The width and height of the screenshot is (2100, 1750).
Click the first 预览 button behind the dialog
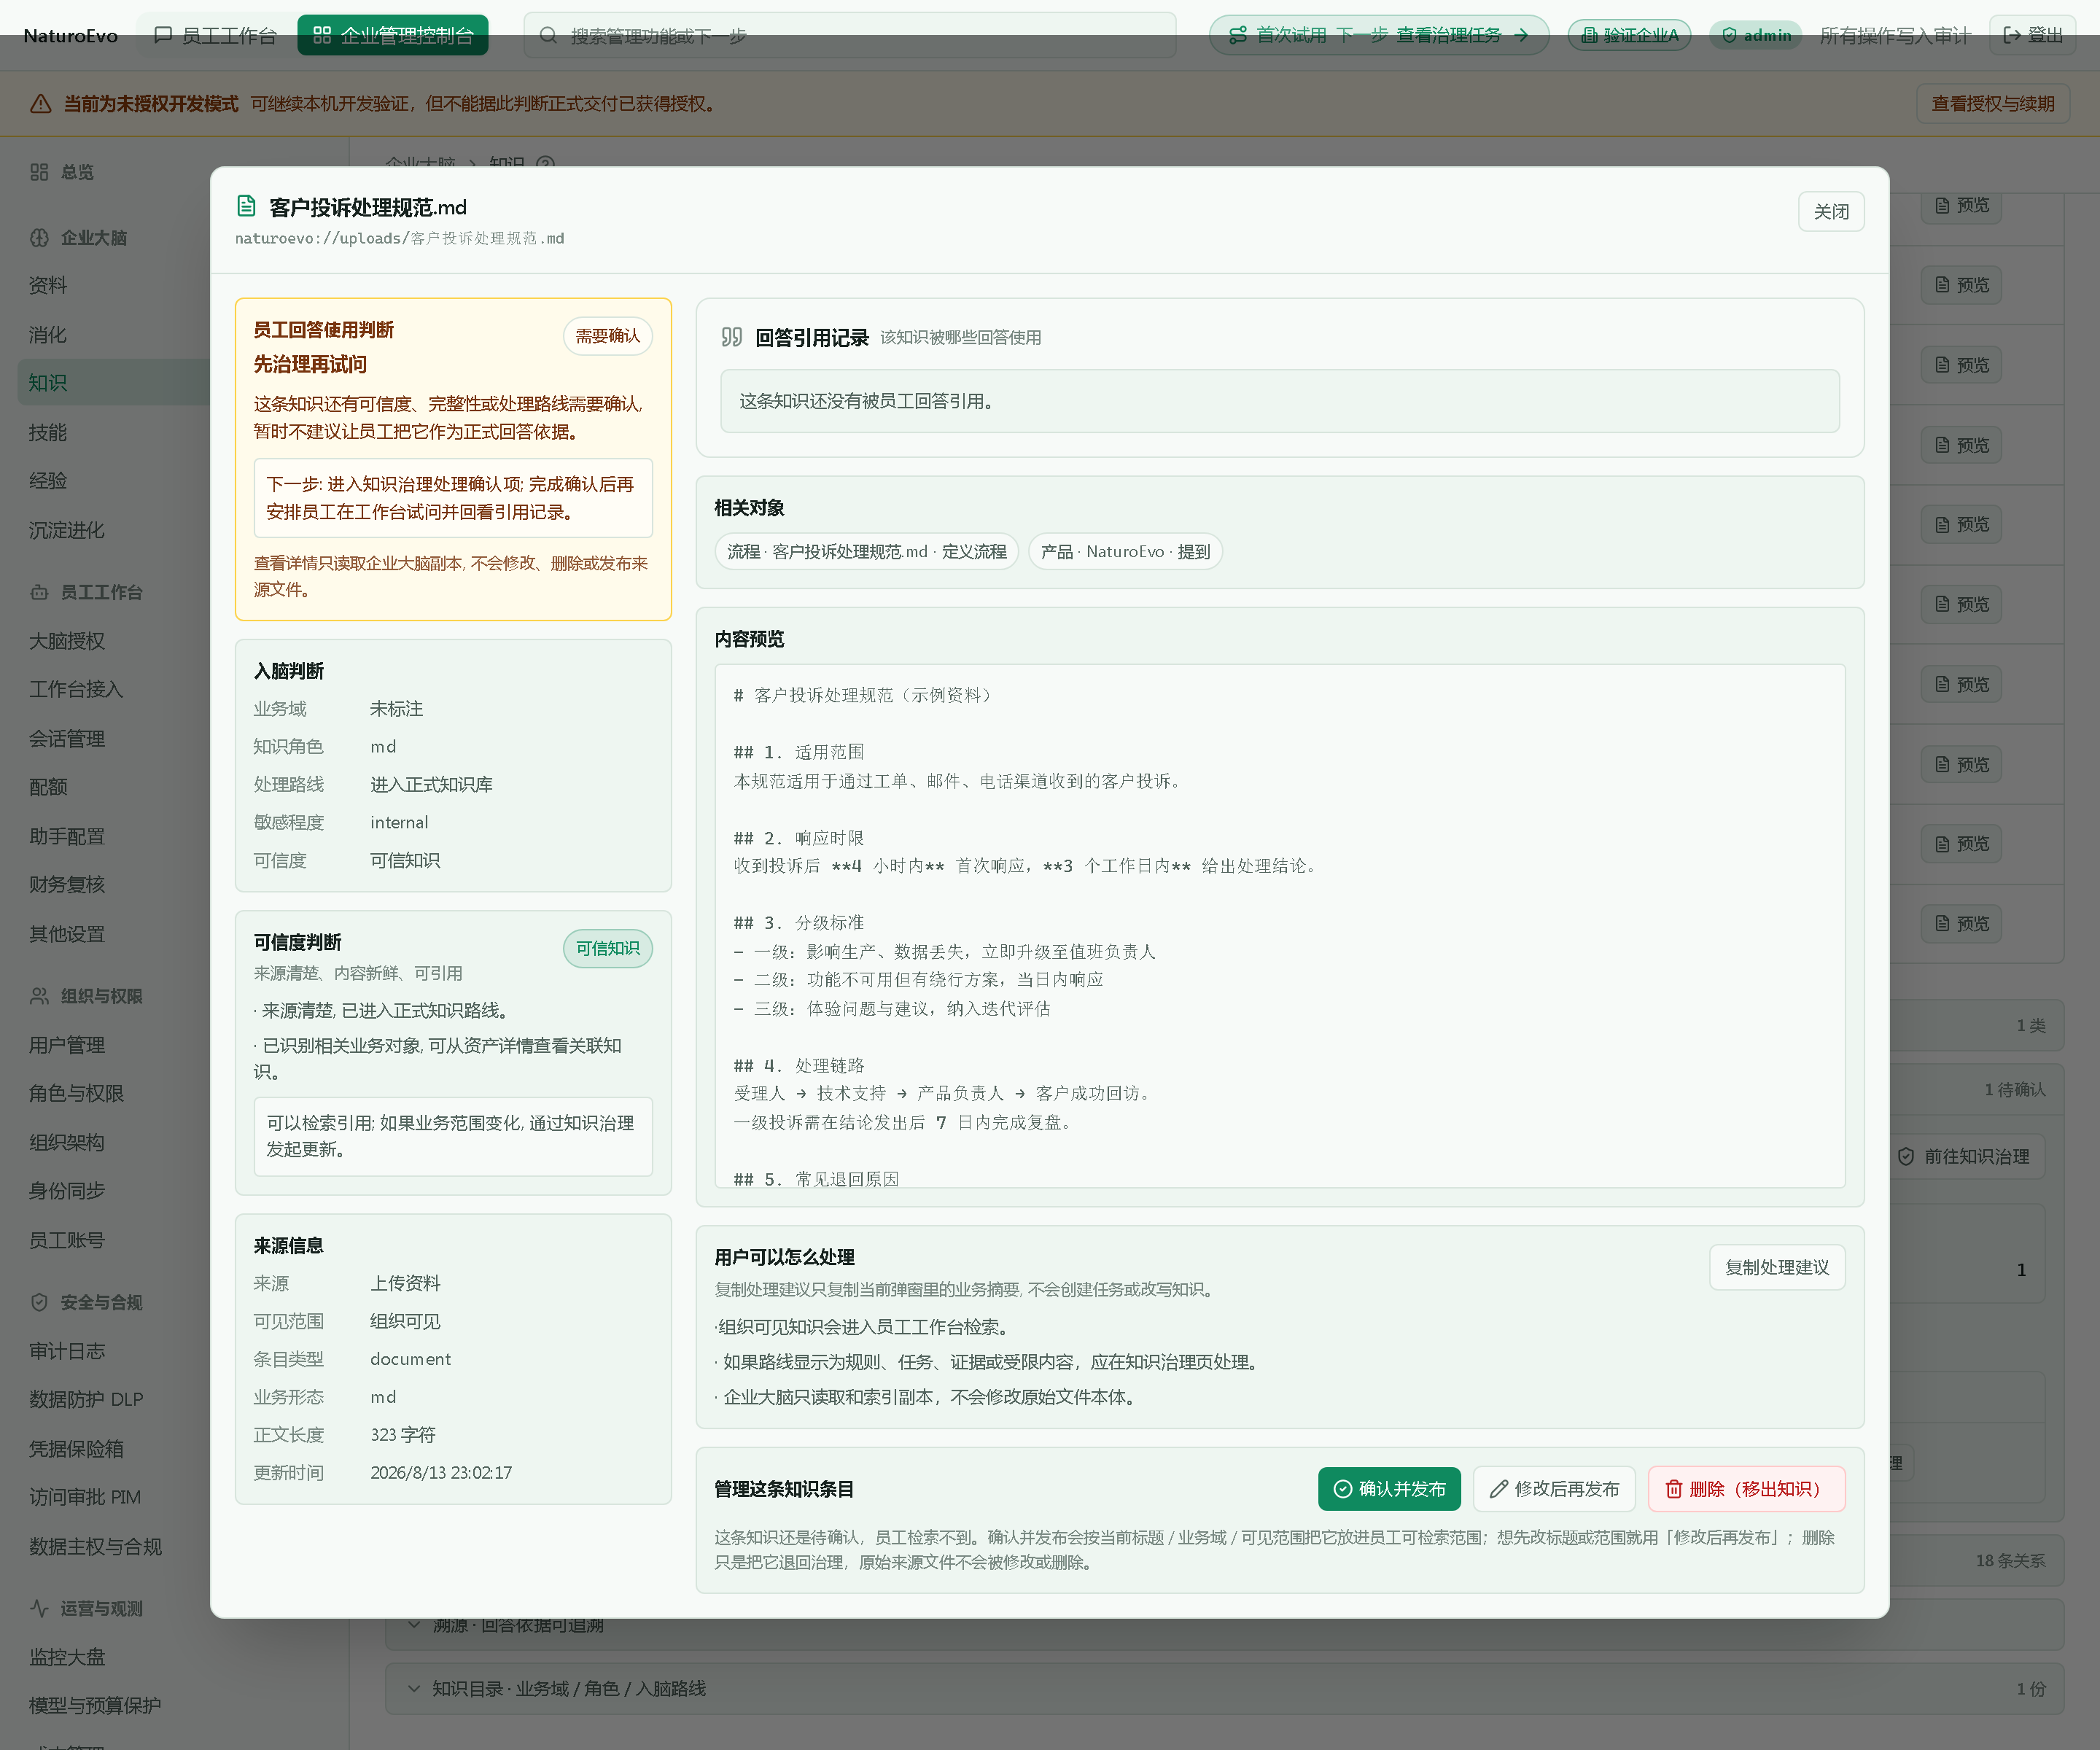click(x=1961, y=205)
